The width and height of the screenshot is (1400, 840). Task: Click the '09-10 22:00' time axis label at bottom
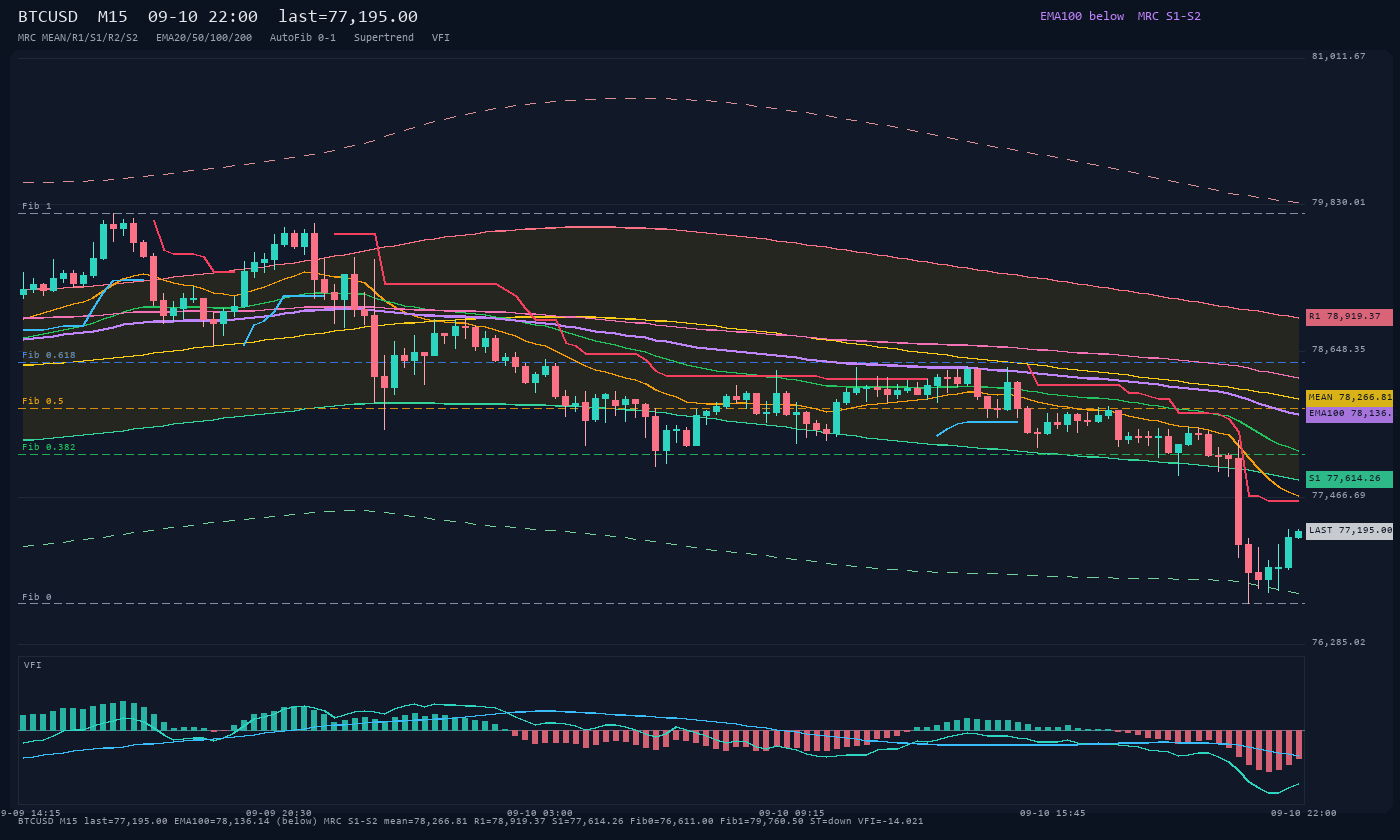1304,813
